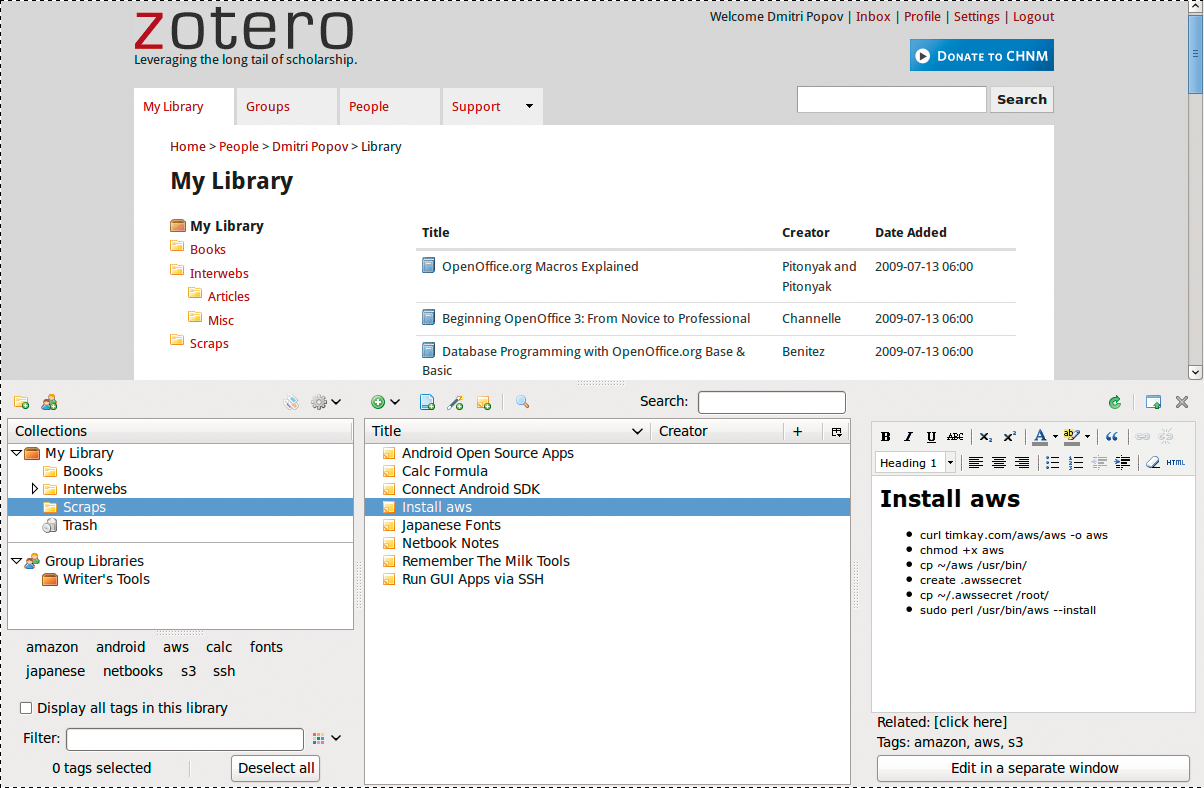1204x788 pixels.
Task: Apply Superscript in the note editor
Action: [x=1009, y=436]
